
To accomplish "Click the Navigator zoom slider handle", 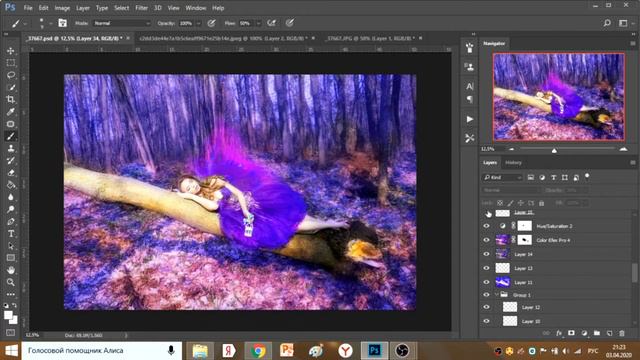I will pos(554,151).
